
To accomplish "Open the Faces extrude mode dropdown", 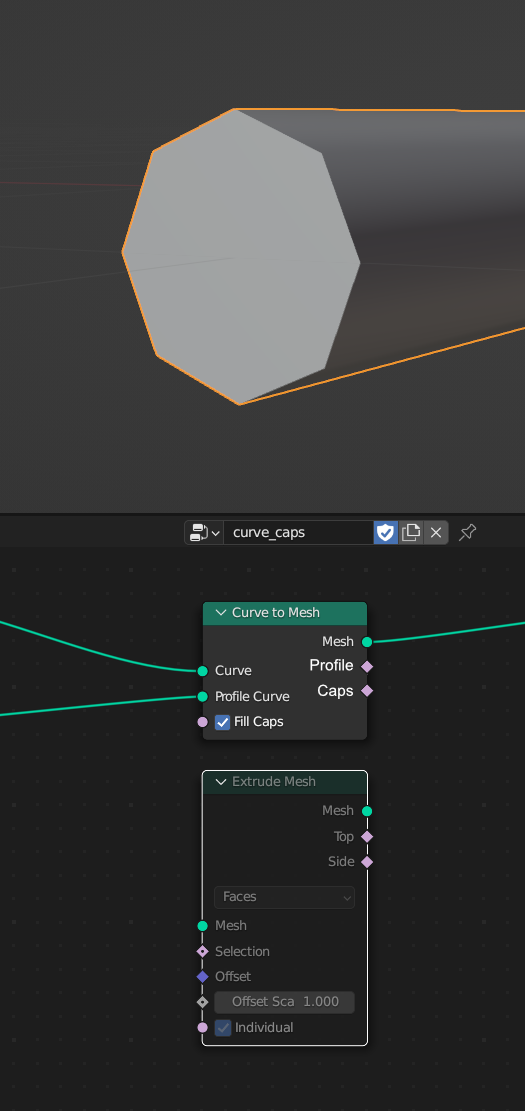I will (x=285, y=897).
